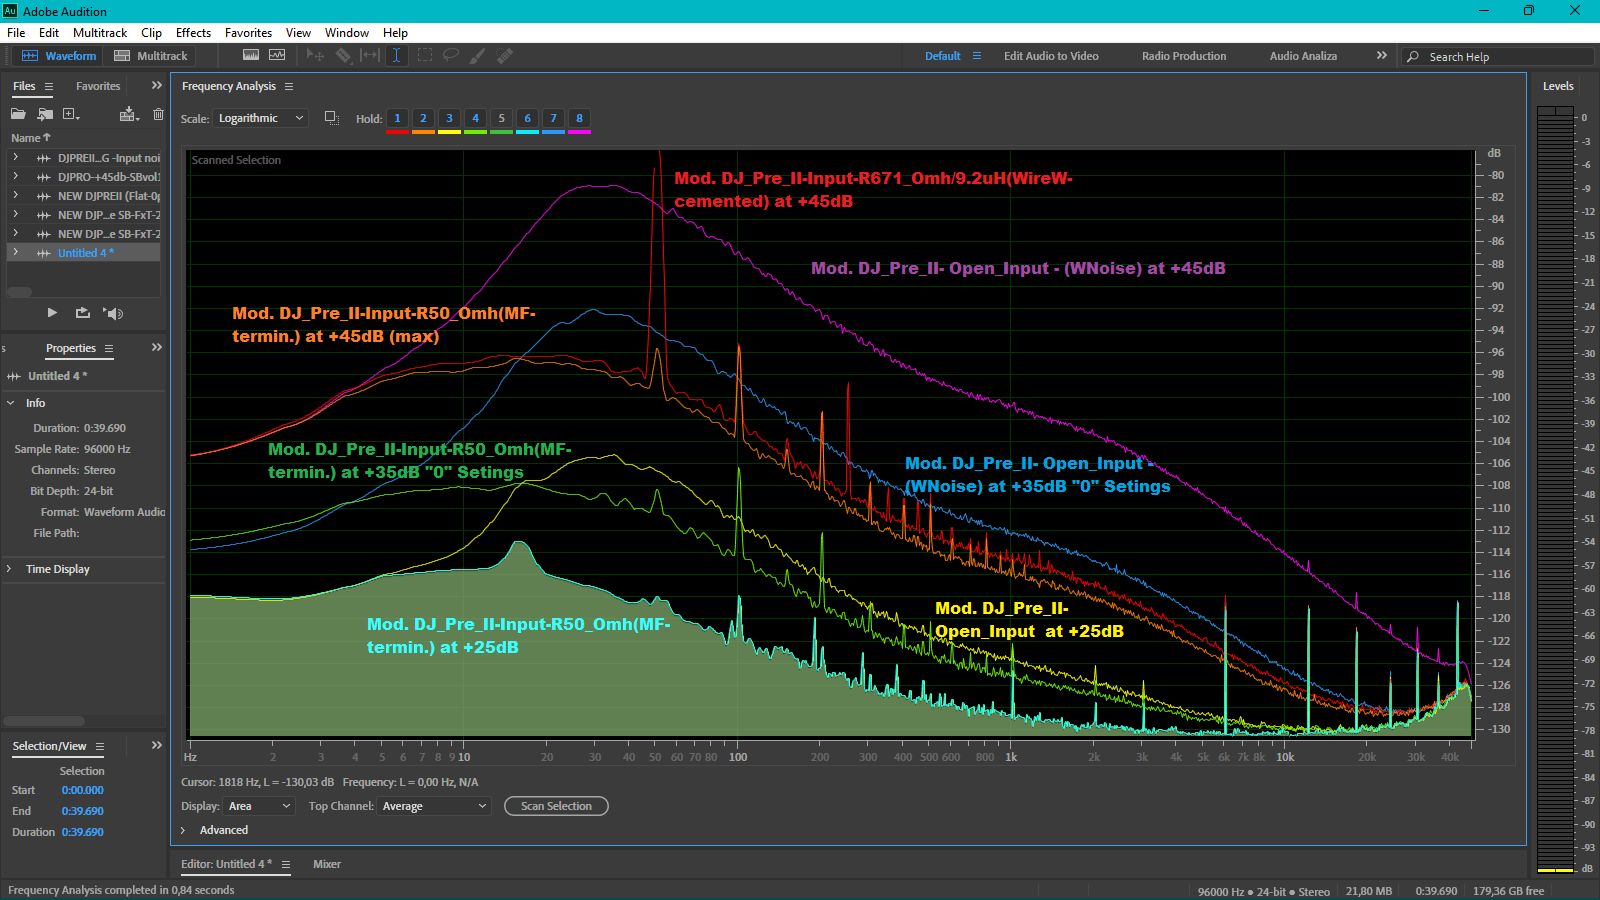The image size is (1600, 900).
Task: Open the Selection/View panel menu icon
Action: click(100, 747)
